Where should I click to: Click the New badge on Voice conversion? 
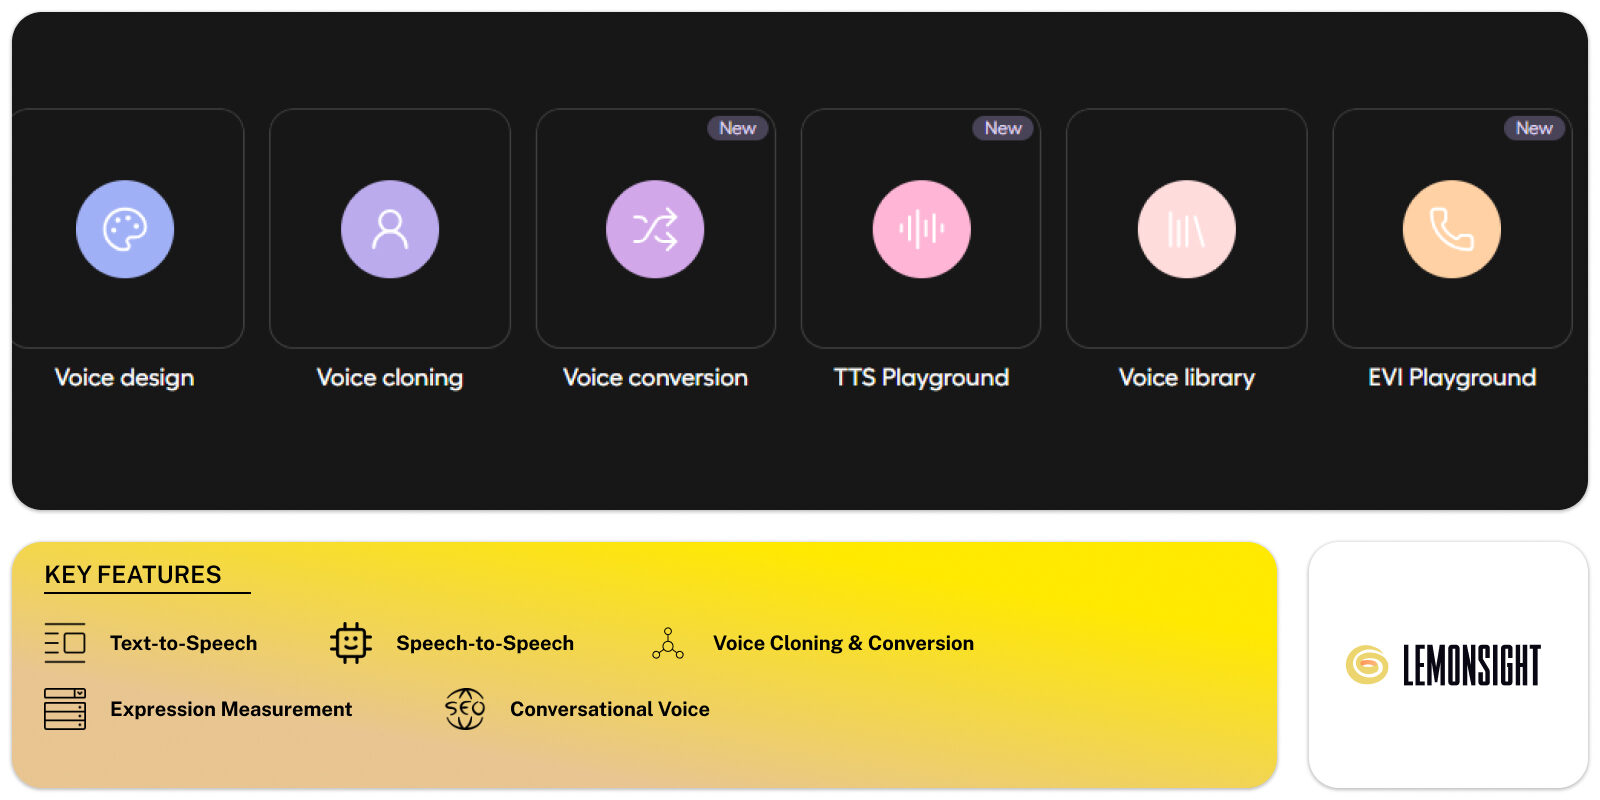pos(738,128)
